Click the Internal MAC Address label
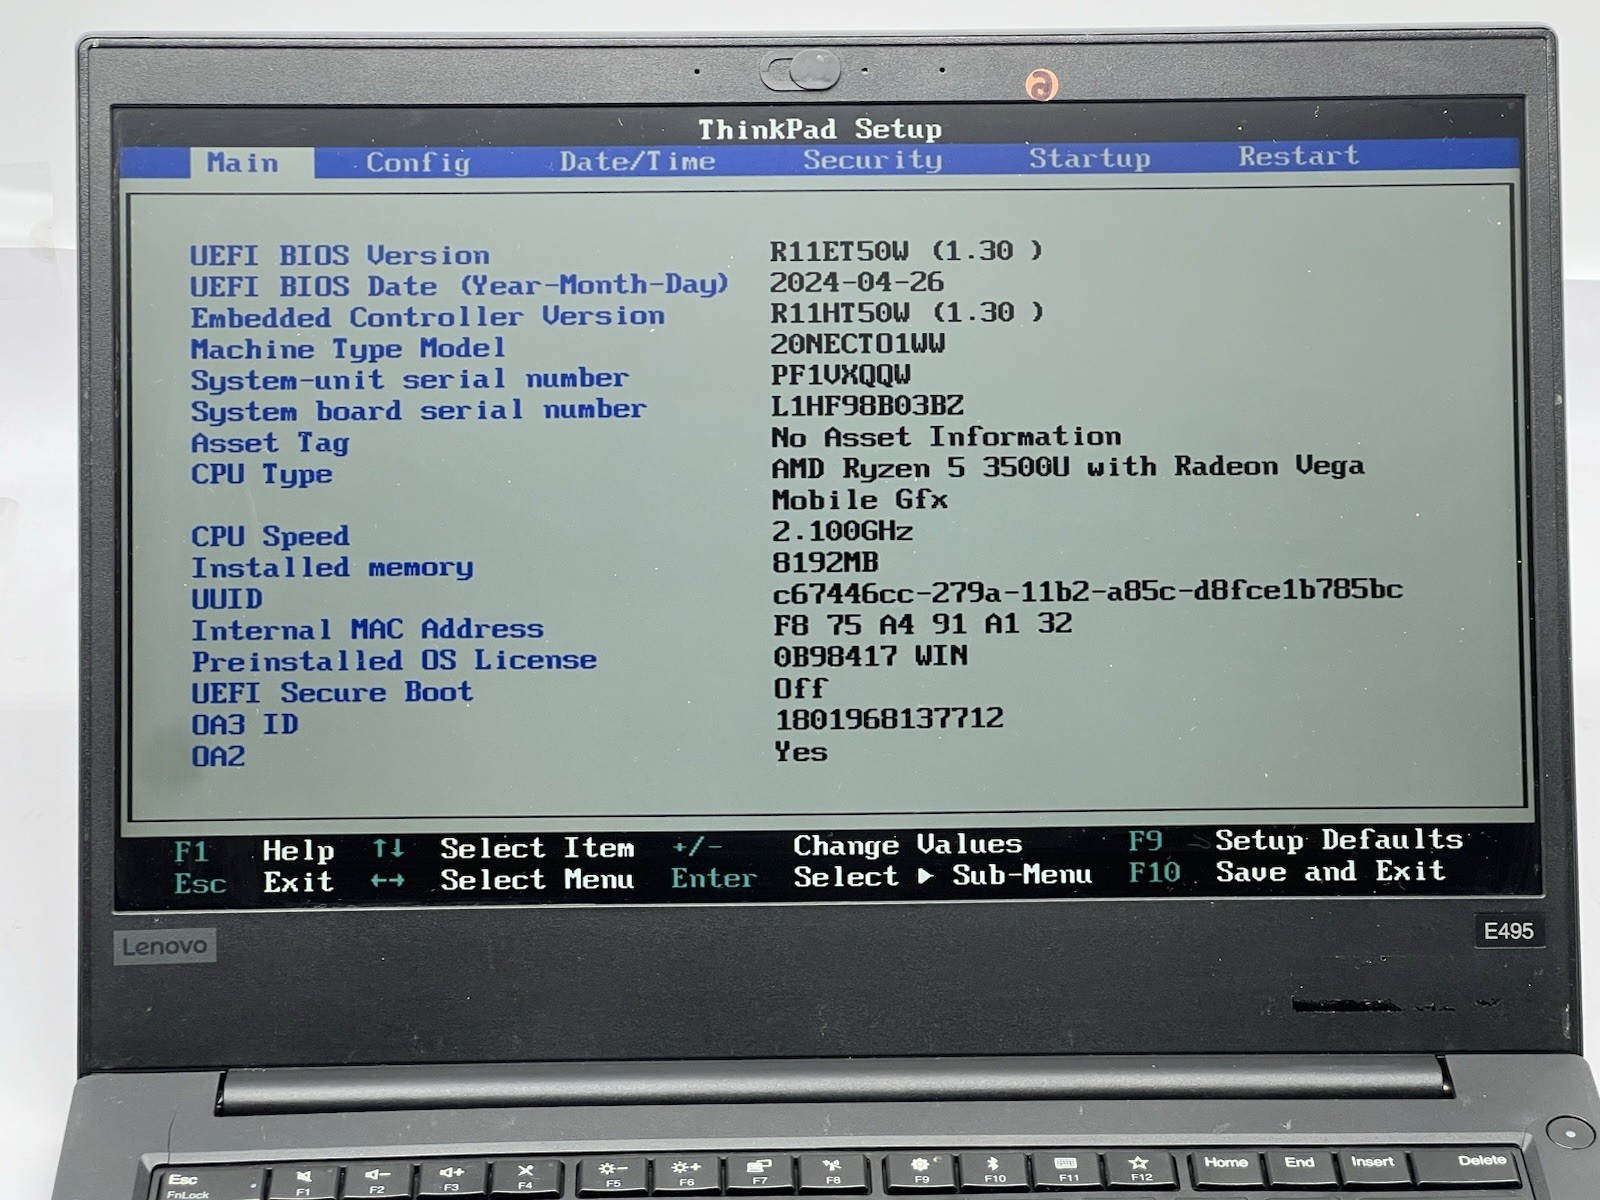This screenshot has width=1600, height=1200. (367, 630)
